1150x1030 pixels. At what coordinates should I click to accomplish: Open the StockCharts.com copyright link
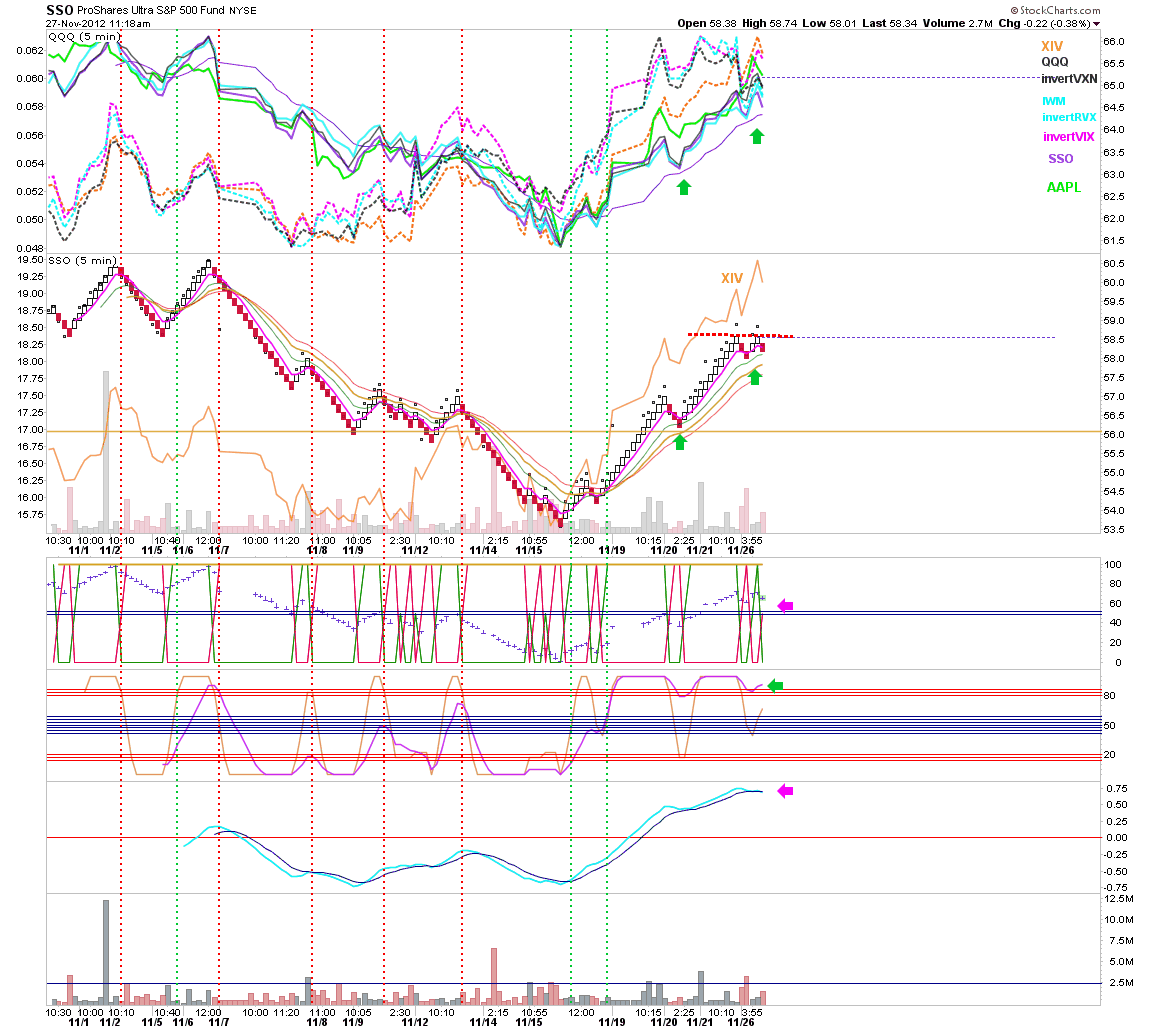point(1055,10)
